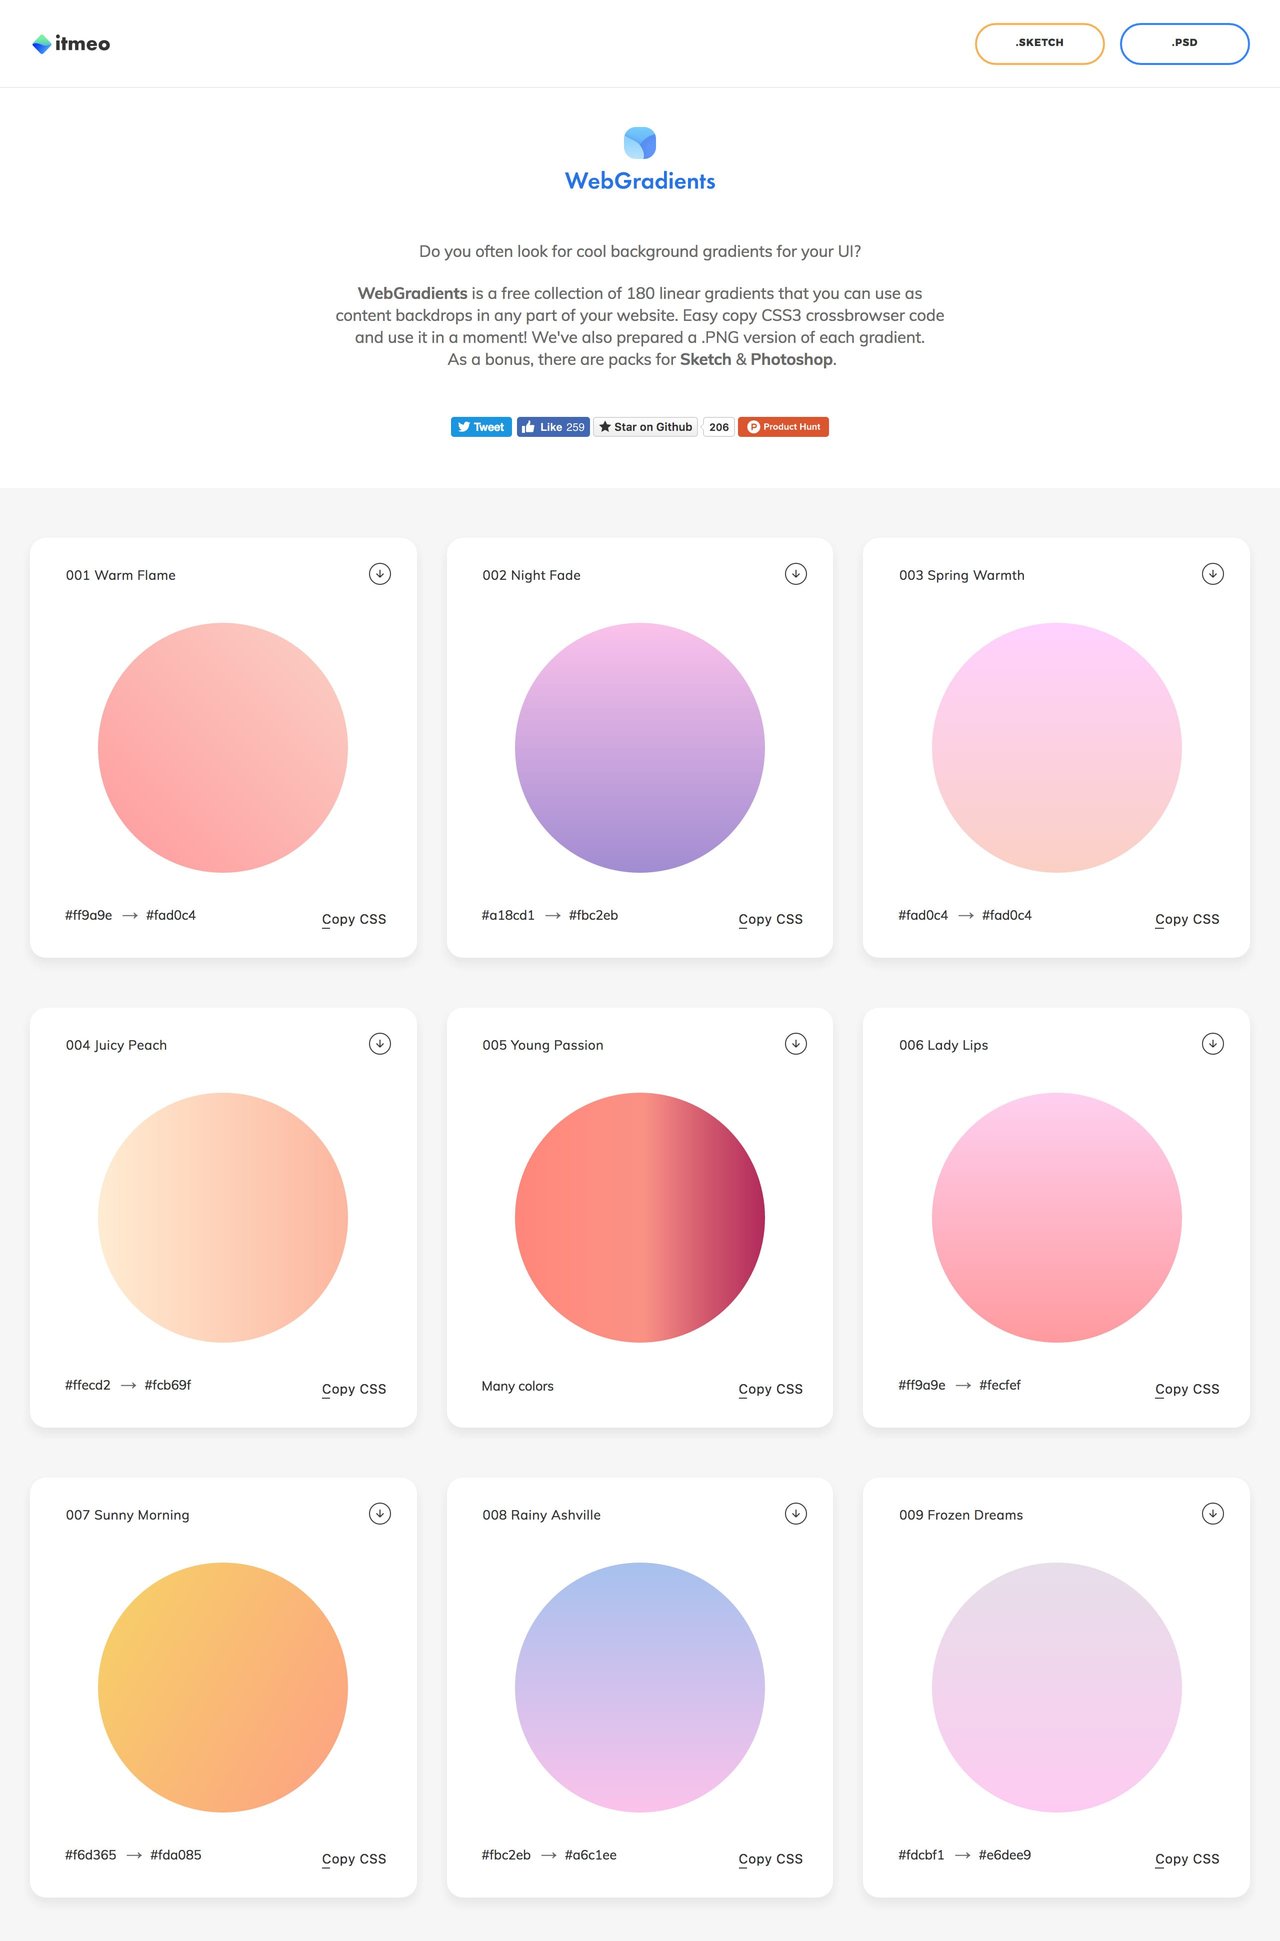Download PNG of 006 Lady Lips
Viewport: 1280px width, 1941px height.
(1213, 1044)
